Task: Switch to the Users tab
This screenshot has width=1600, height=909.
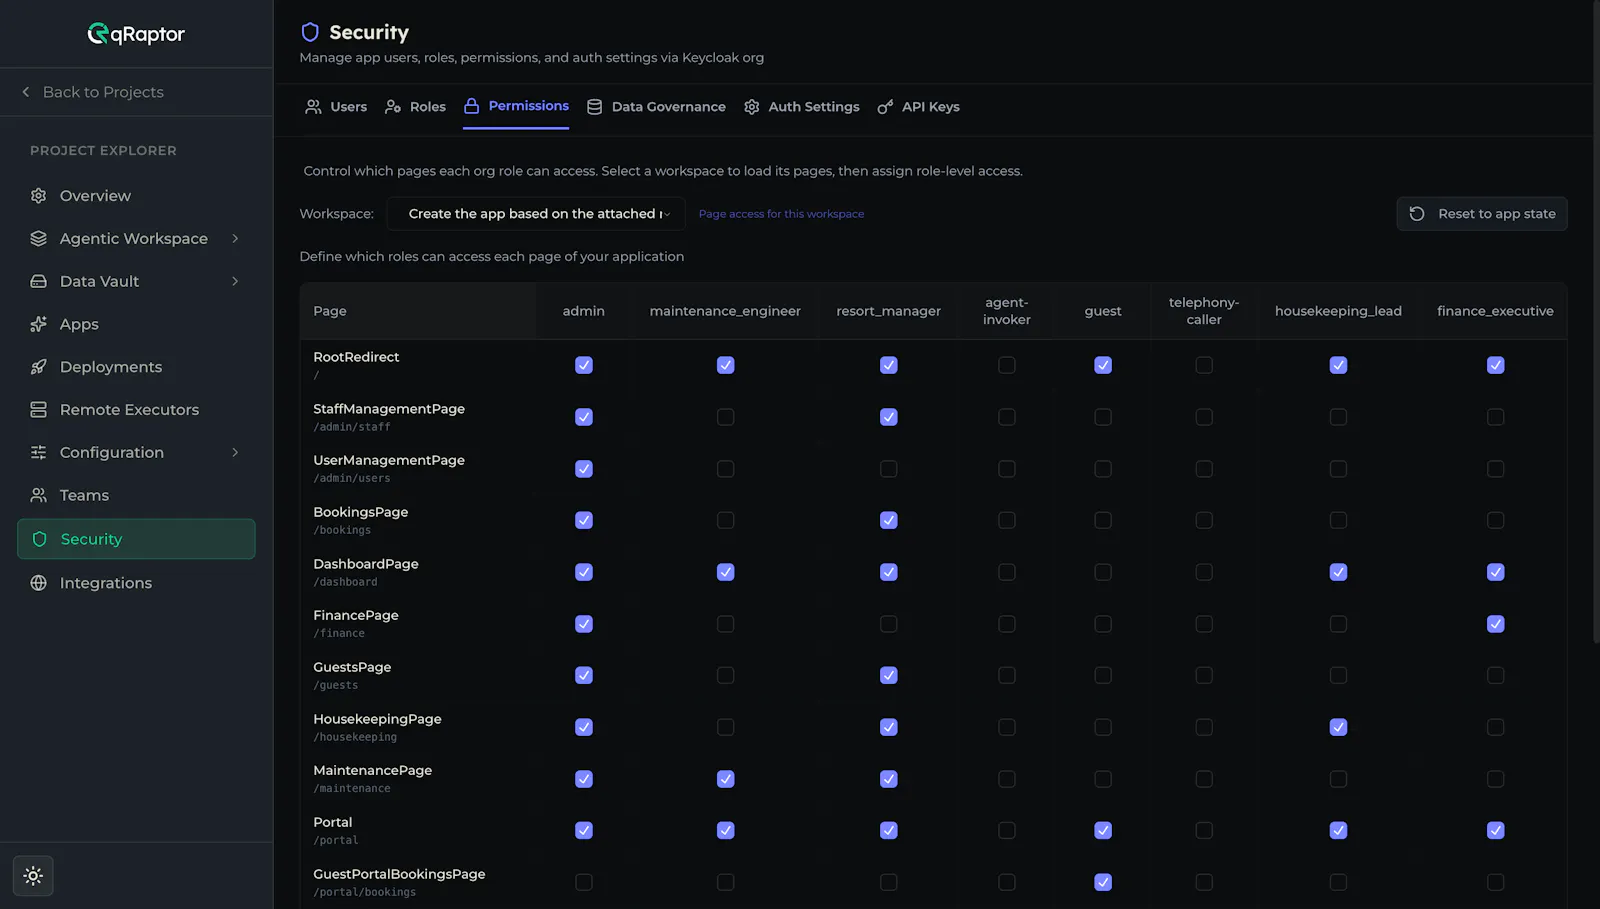Action: click(x=336, y=107)
